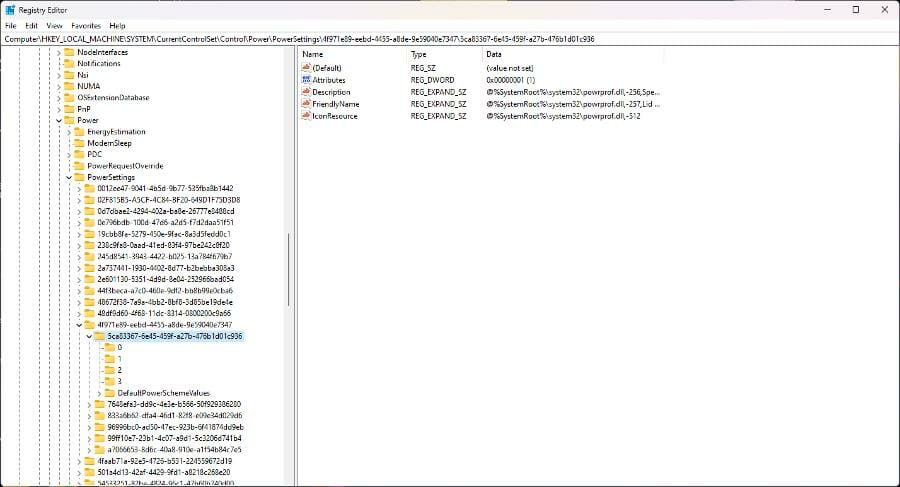Collapse the PowerSettings key
The image size is (900, 487).
[69, 177]
